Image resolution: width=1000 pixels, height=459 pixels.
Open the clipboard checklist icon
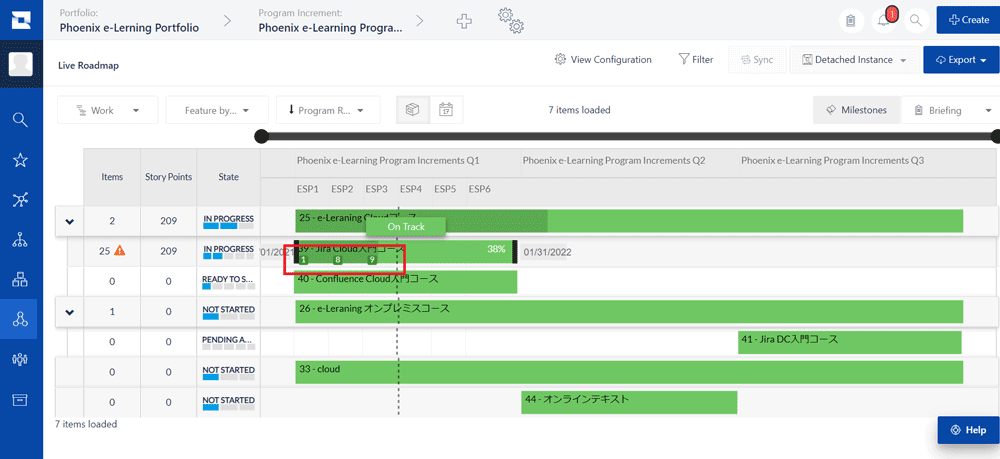[x=850, y=20]
